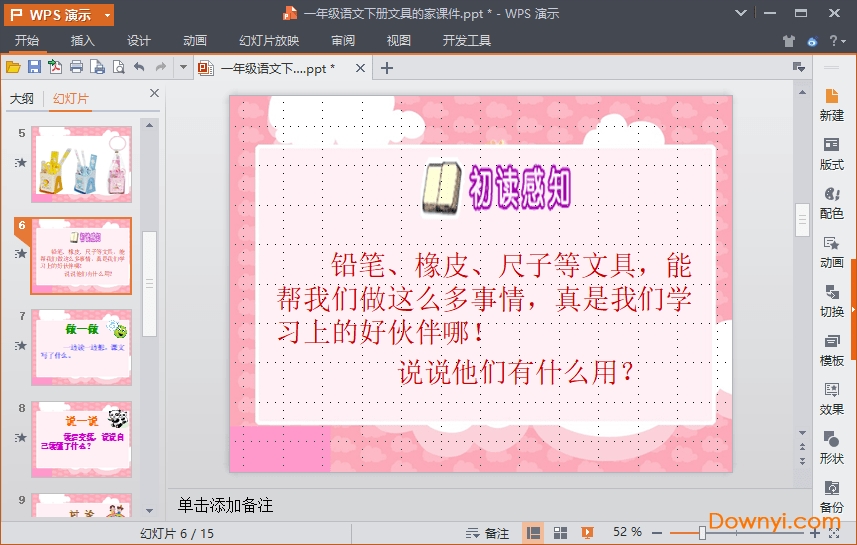Click the Save icon in quick toolbar
The image size is (857, 545).
coord(34,67)
